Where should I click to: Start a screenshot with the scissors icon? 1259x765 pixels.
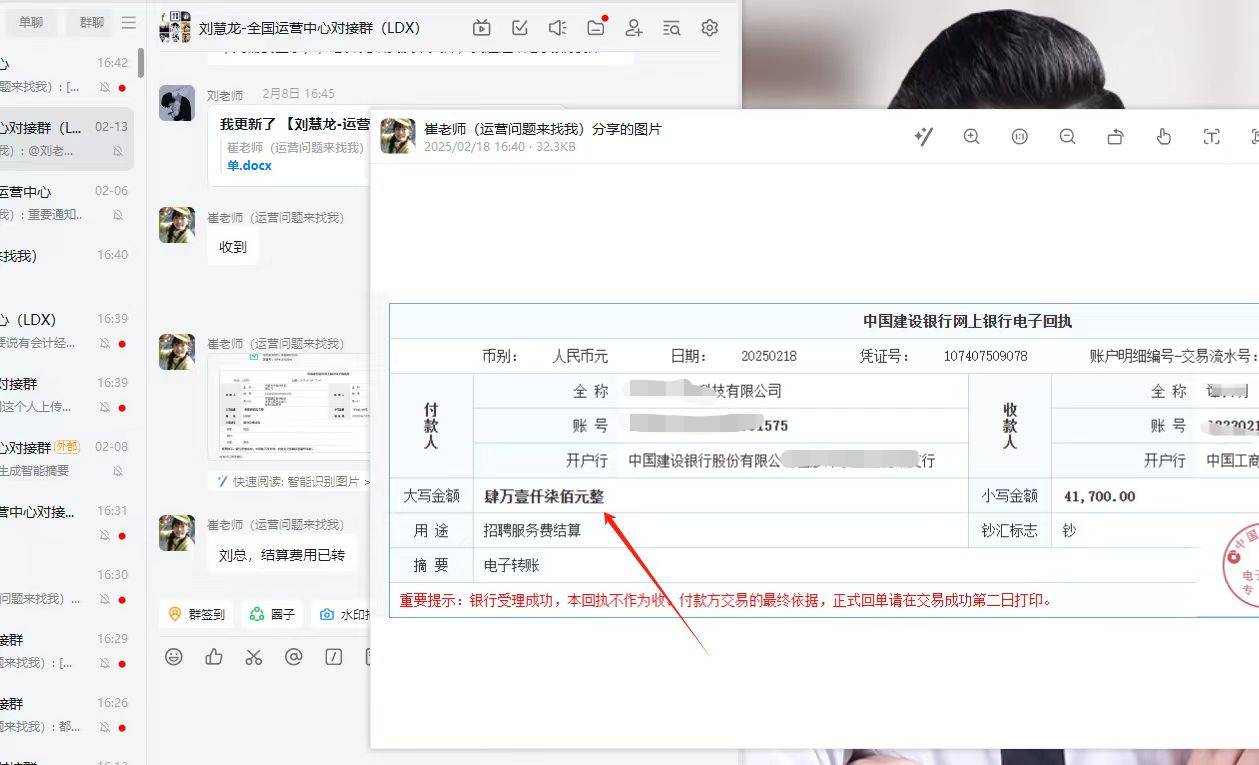pos(254,657)
